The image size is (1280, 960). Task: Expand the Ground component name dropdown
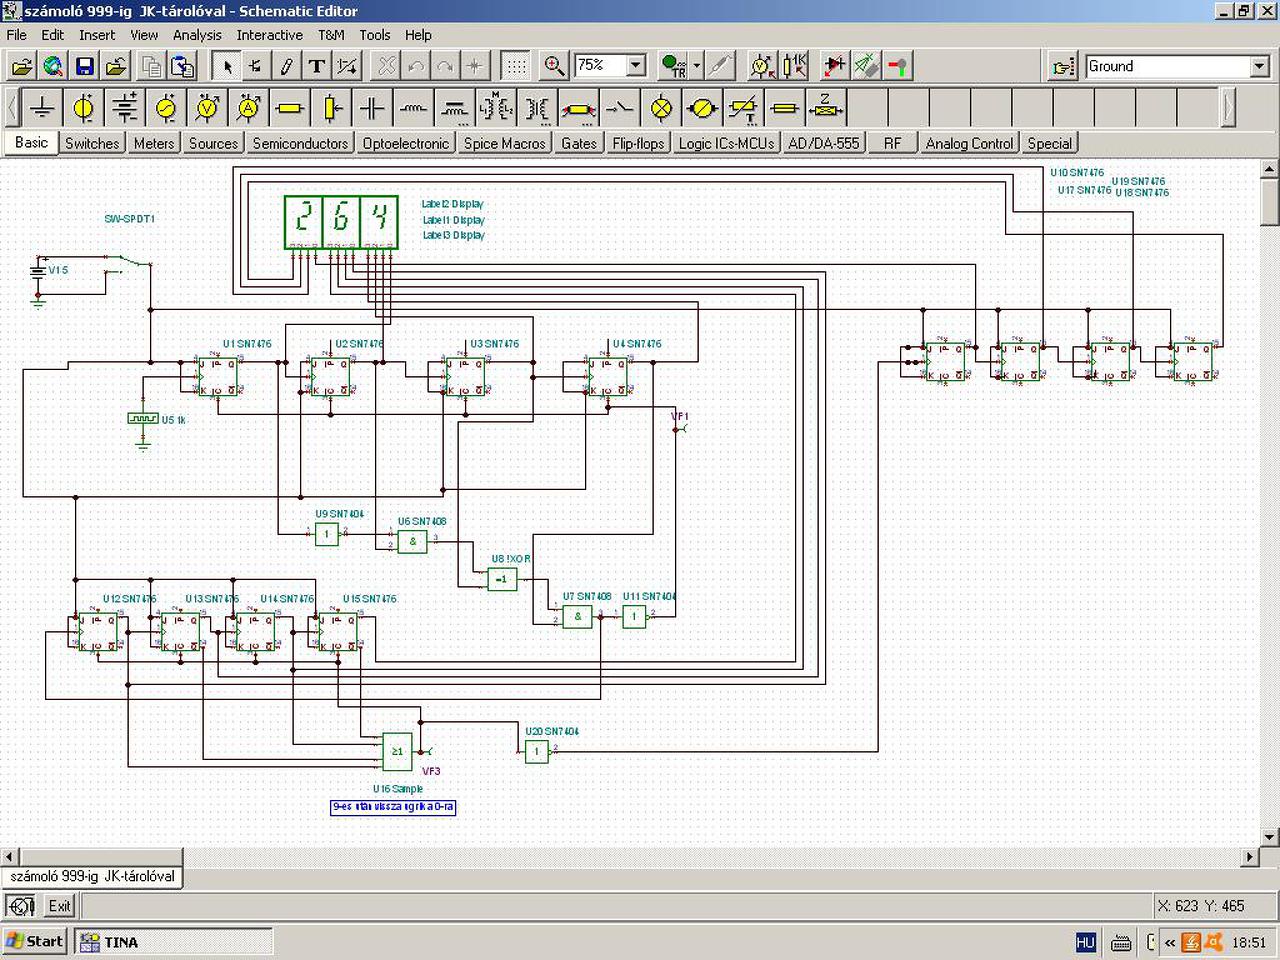coord(1259,66)
